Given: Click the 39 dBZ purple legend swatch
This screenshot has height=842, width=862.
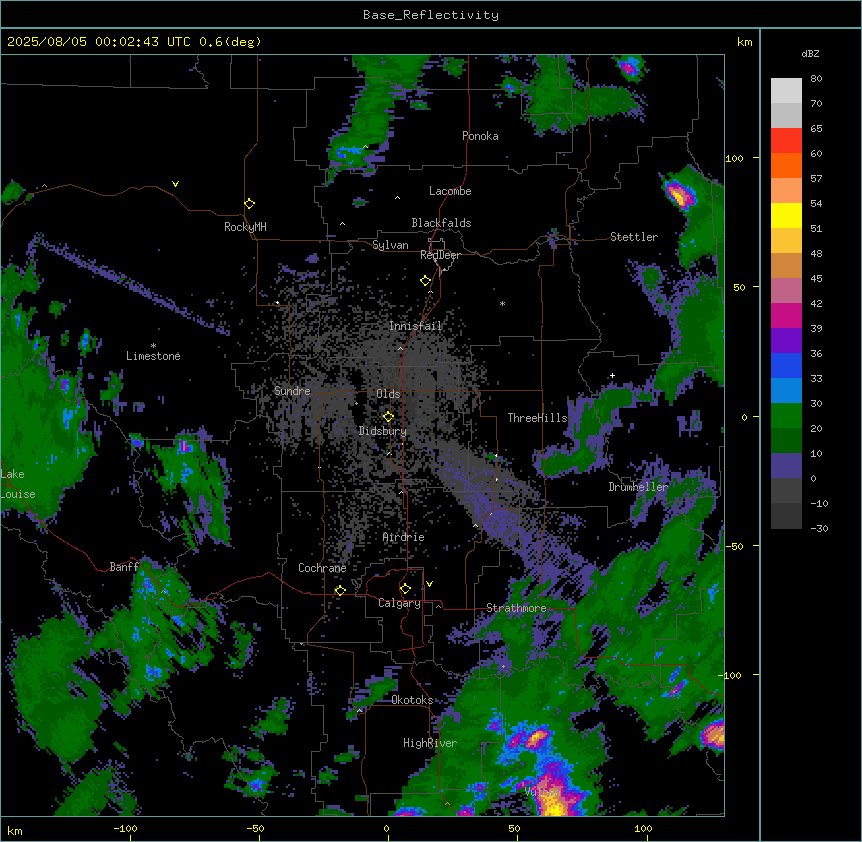Looking at the screenshot, I should click(x=786, y=340).
